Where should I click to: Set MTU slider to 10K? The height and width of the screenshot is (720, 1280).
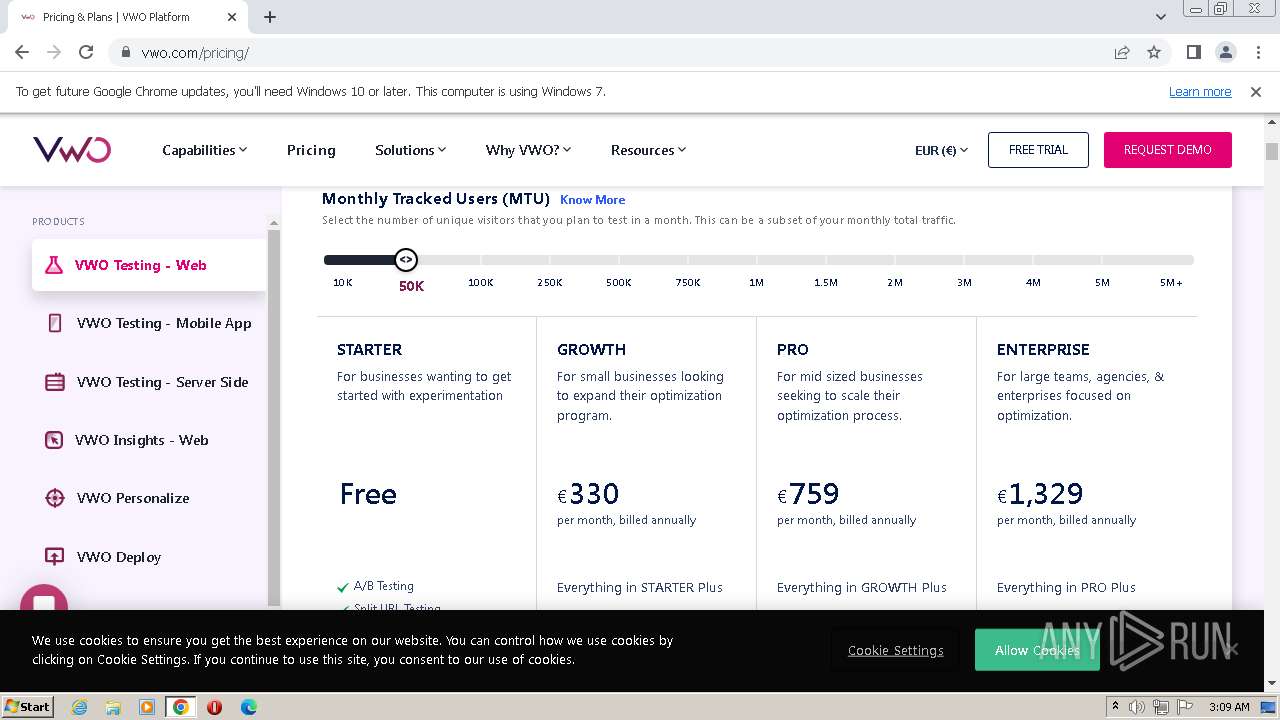click(x=342, y=283)
